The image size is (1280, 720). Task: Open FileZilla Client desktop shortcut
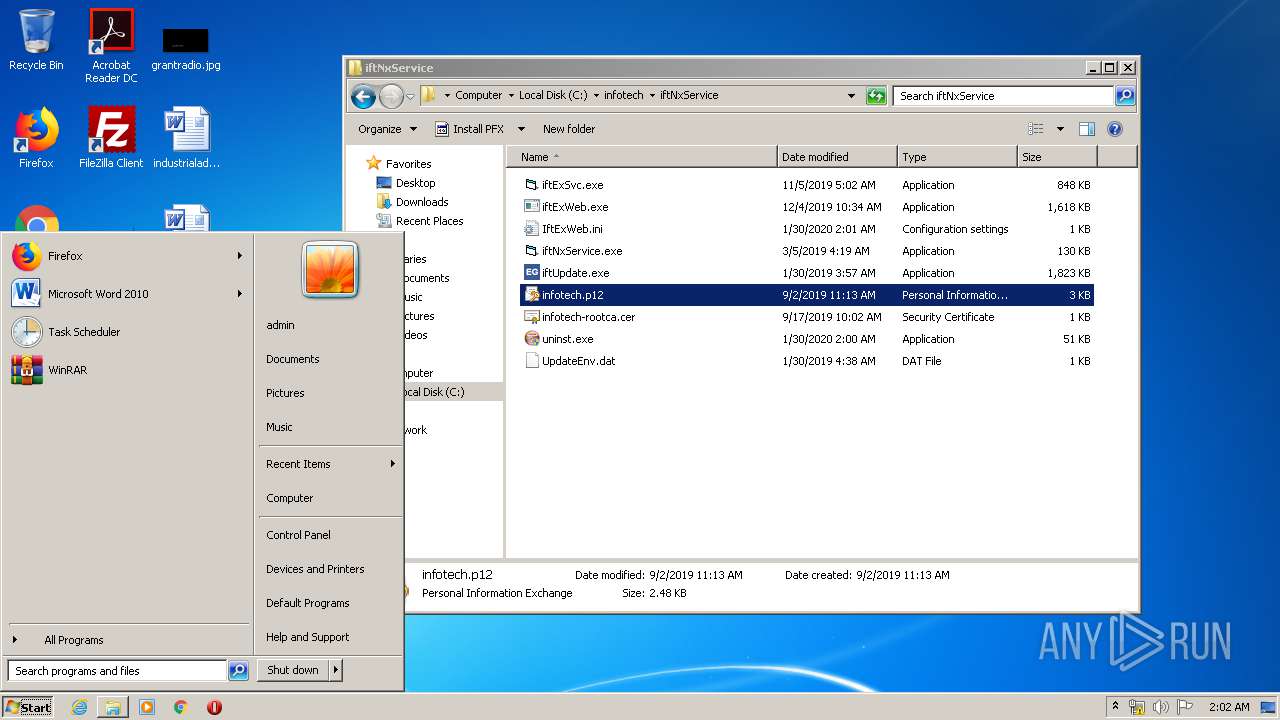click(x=111, y=138)
